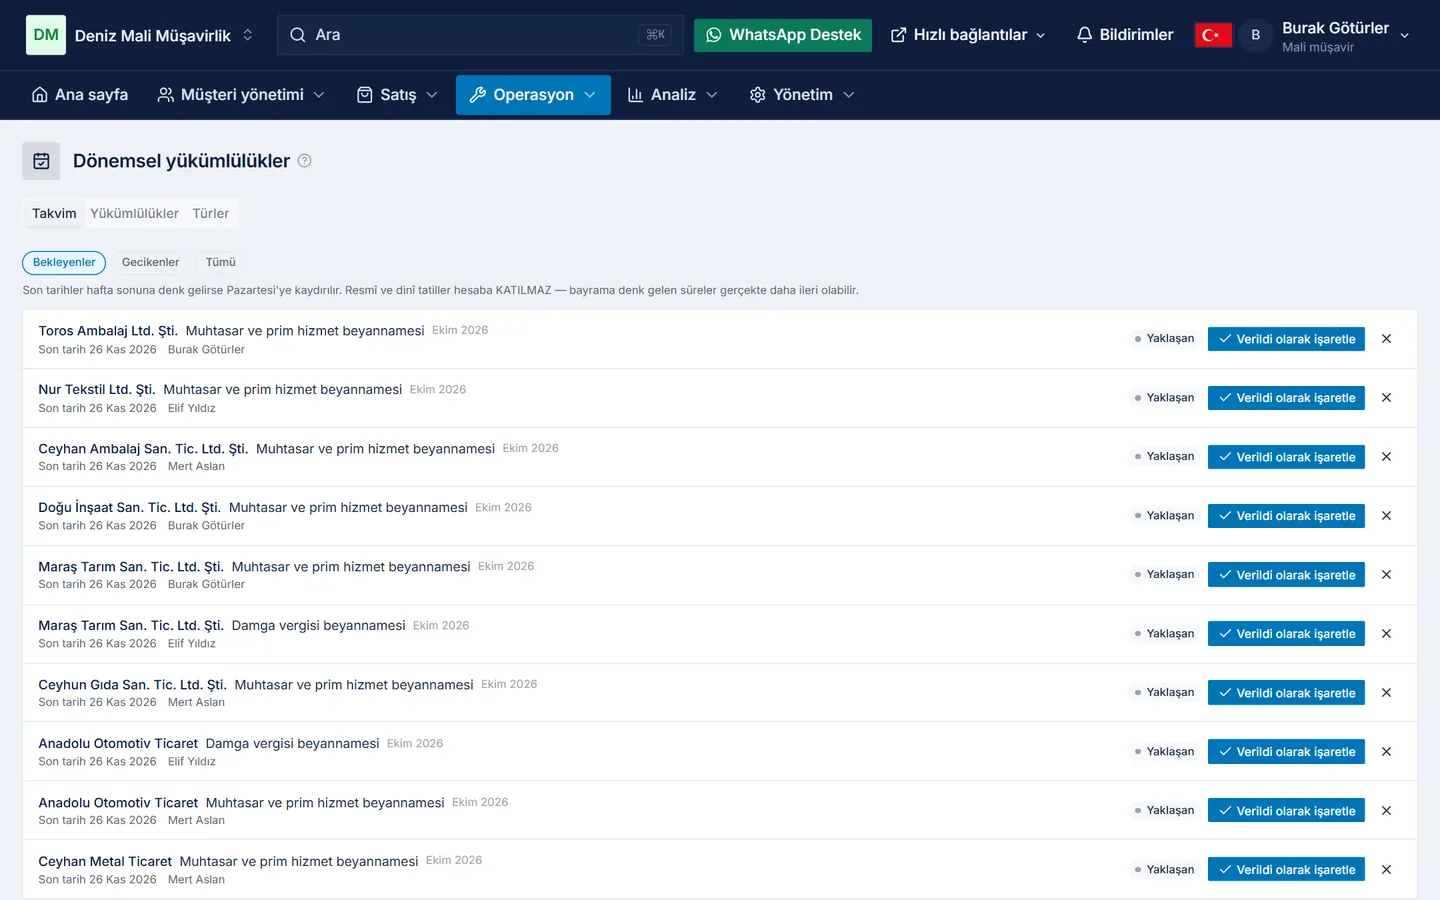Open the Turkish flag language selector

1213,35
